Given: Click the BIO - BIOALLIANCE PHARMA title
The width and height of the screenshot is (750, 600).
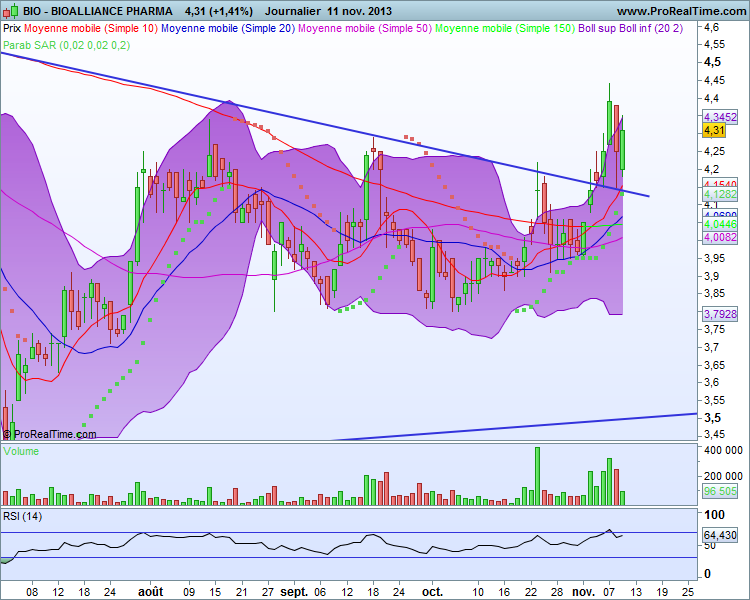Looking at the screenshot, I should point(98,11).
